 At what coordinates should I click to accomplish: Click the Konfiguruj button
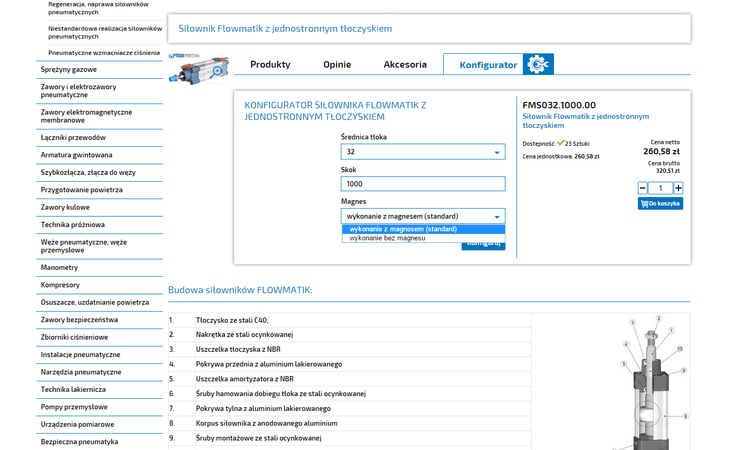(483, 245)
